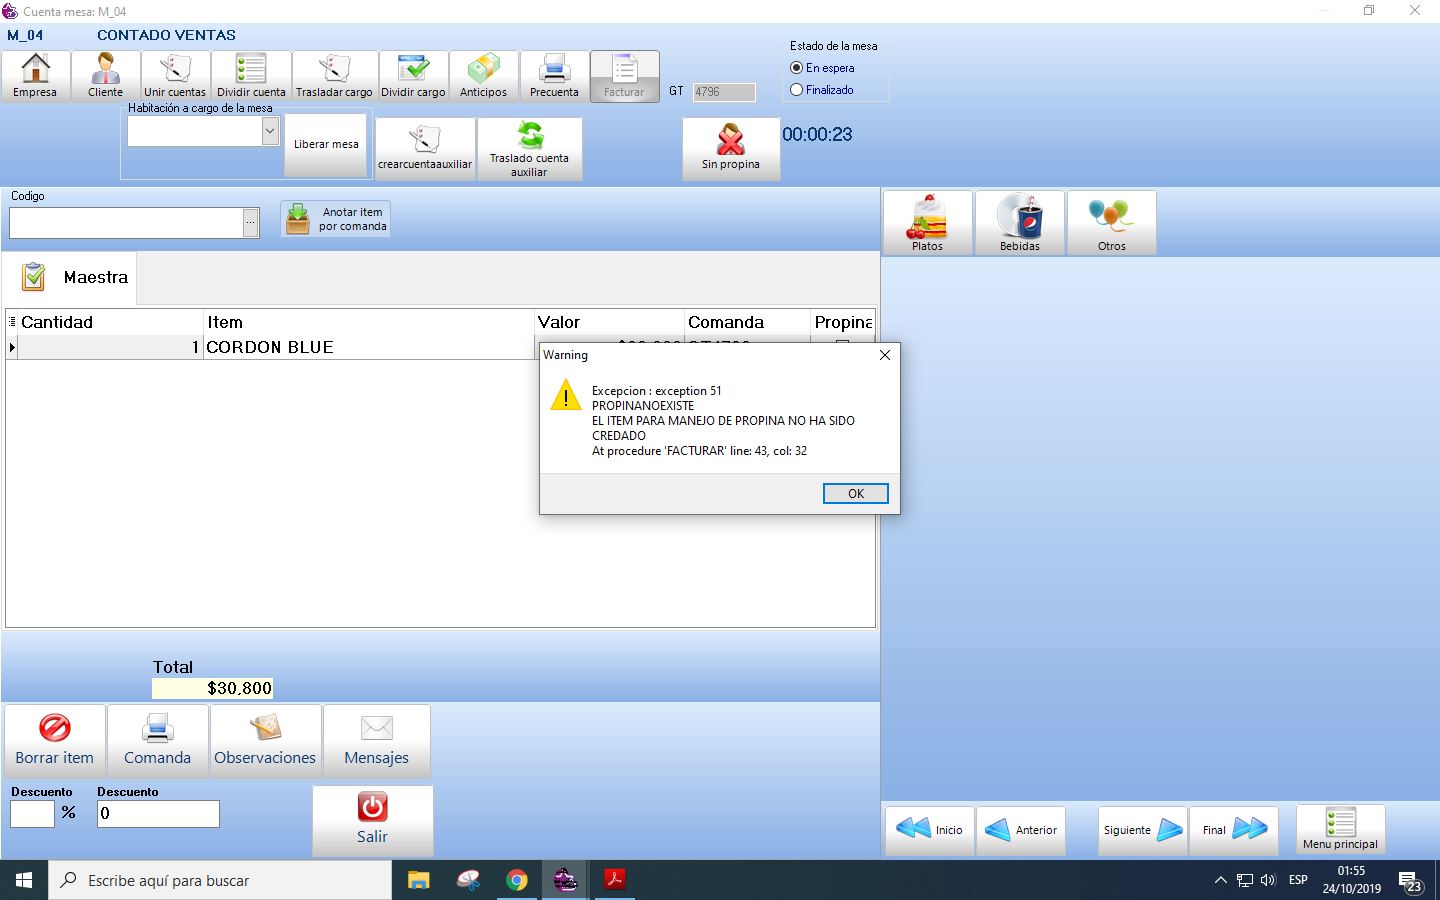
Task: Expand the Habitación a cargo dropdown
Action: [x=269, y=131]
